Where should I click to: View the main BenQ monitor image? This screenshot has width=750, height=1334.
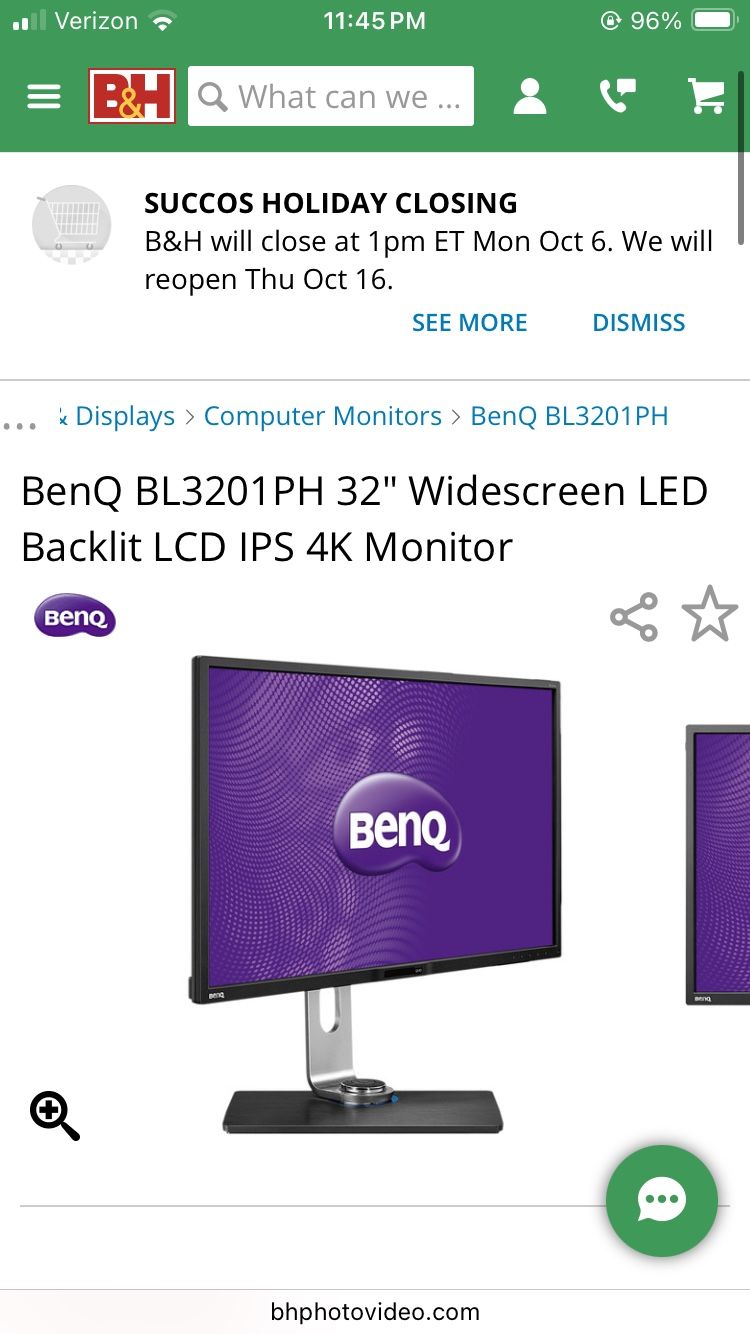pos(375,895)
